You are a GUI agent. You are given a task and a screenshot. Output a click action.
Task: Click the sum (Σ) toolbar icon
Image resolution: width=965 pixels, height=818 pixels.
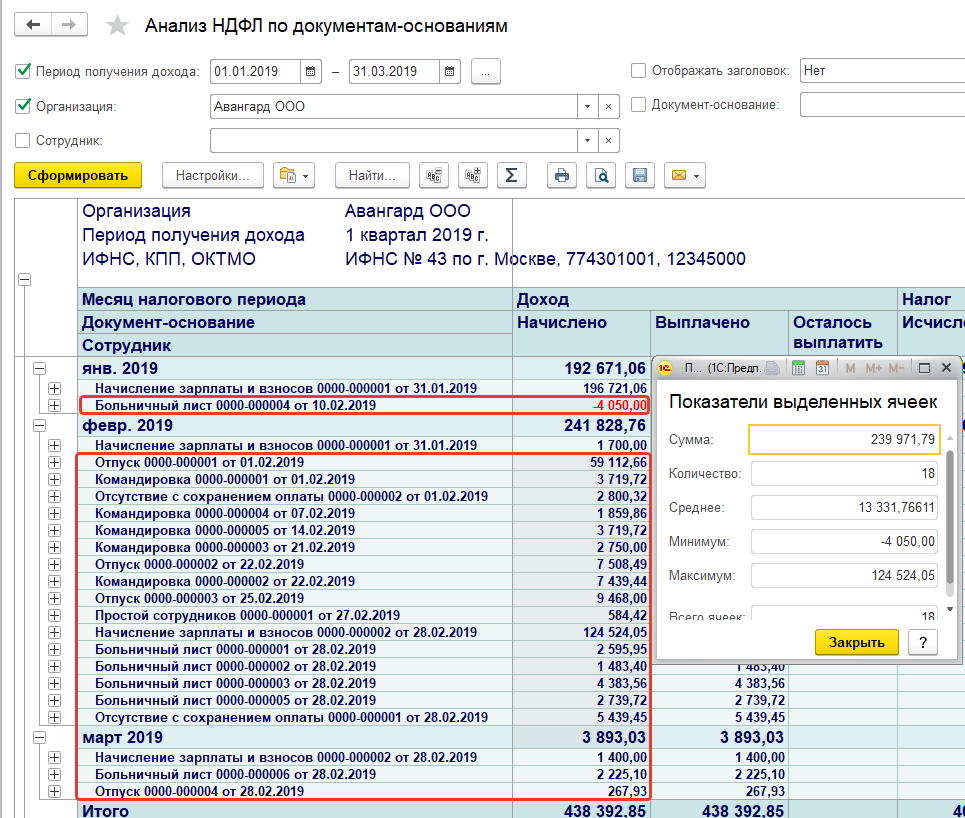[511, 175]
